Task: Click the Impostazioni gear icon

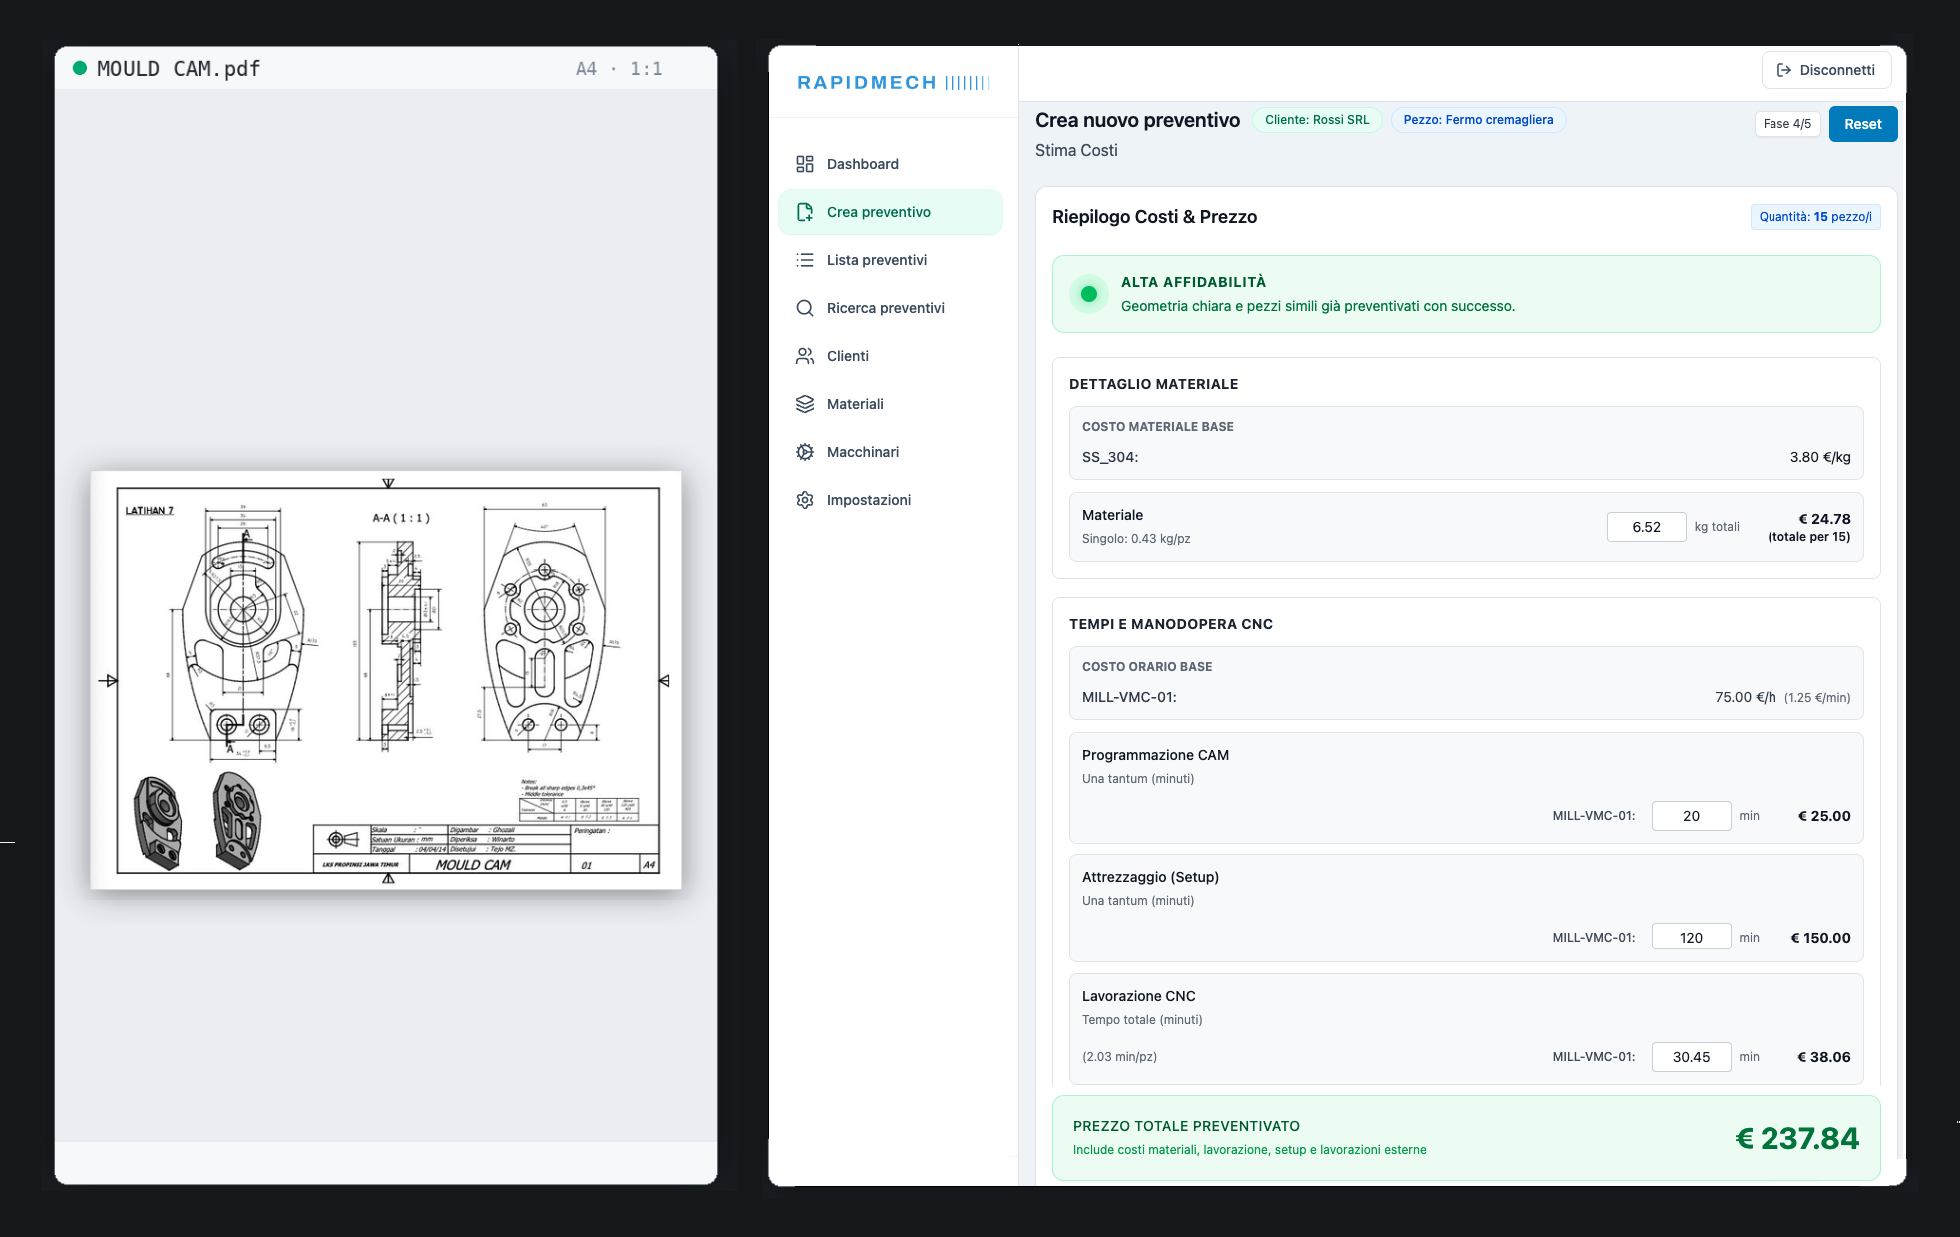Action: [805, 500]
